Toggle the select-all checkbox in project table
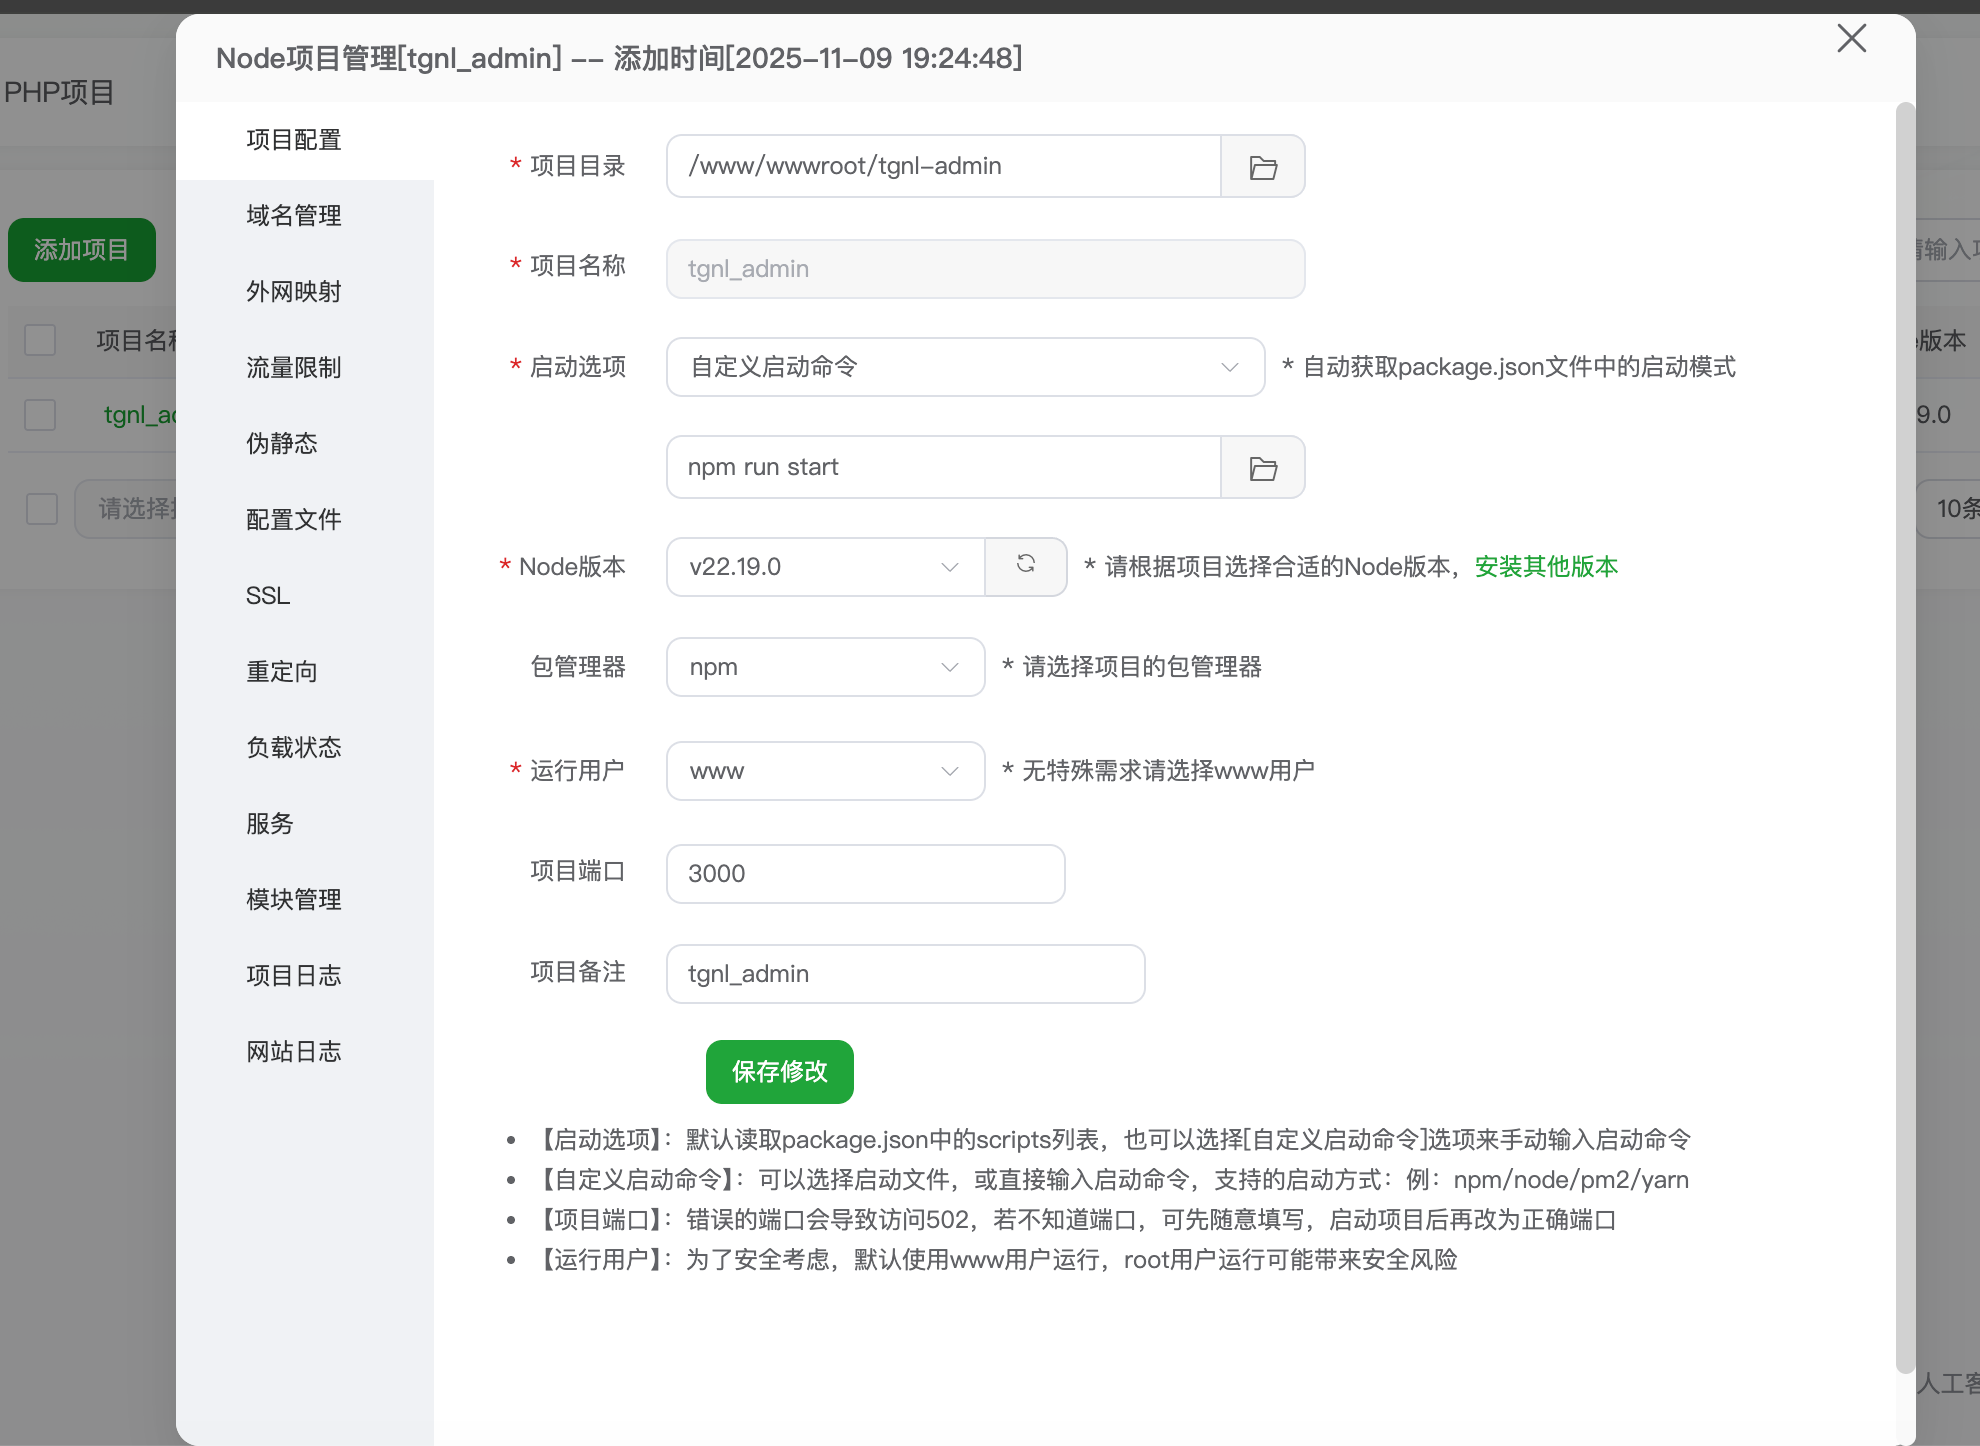 click(x=39, y=340)
